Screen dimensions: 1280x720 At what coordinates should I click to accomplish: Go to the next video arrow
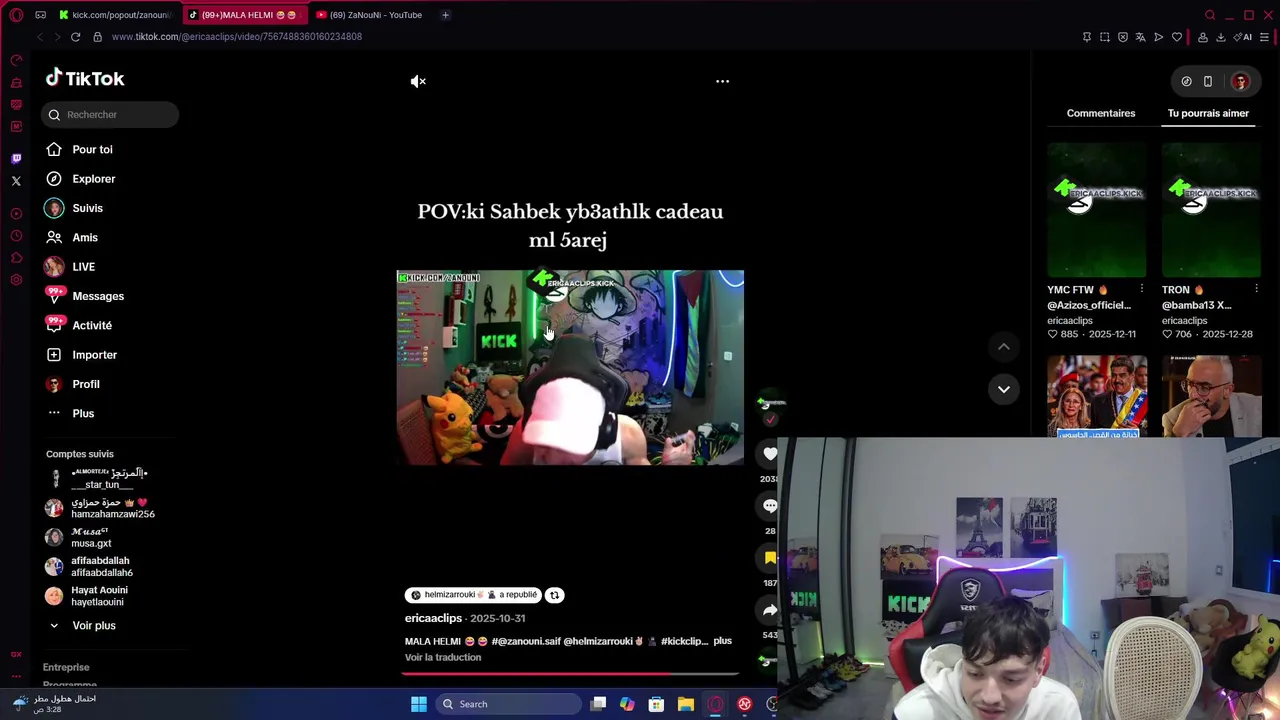pos(1003,389)
